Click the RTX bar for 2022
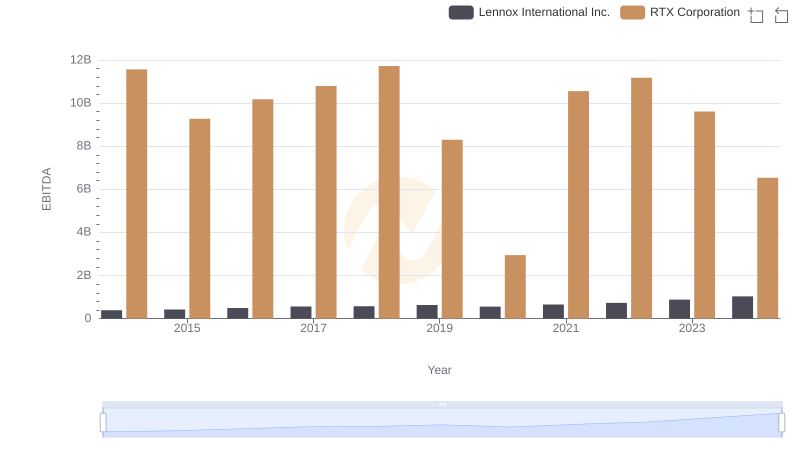The width and height of the screenshot is (800, 461). pos(641,198)
